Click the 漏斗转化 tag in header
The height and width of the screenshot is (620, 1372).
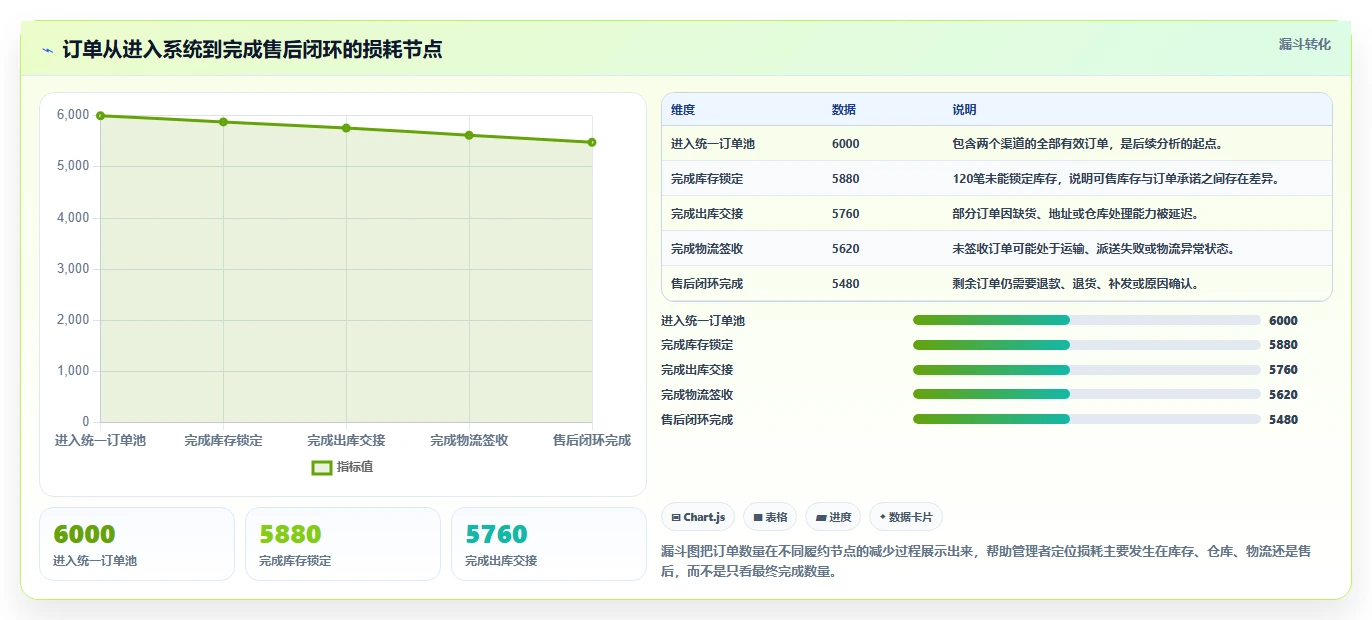coord(1305,44)
